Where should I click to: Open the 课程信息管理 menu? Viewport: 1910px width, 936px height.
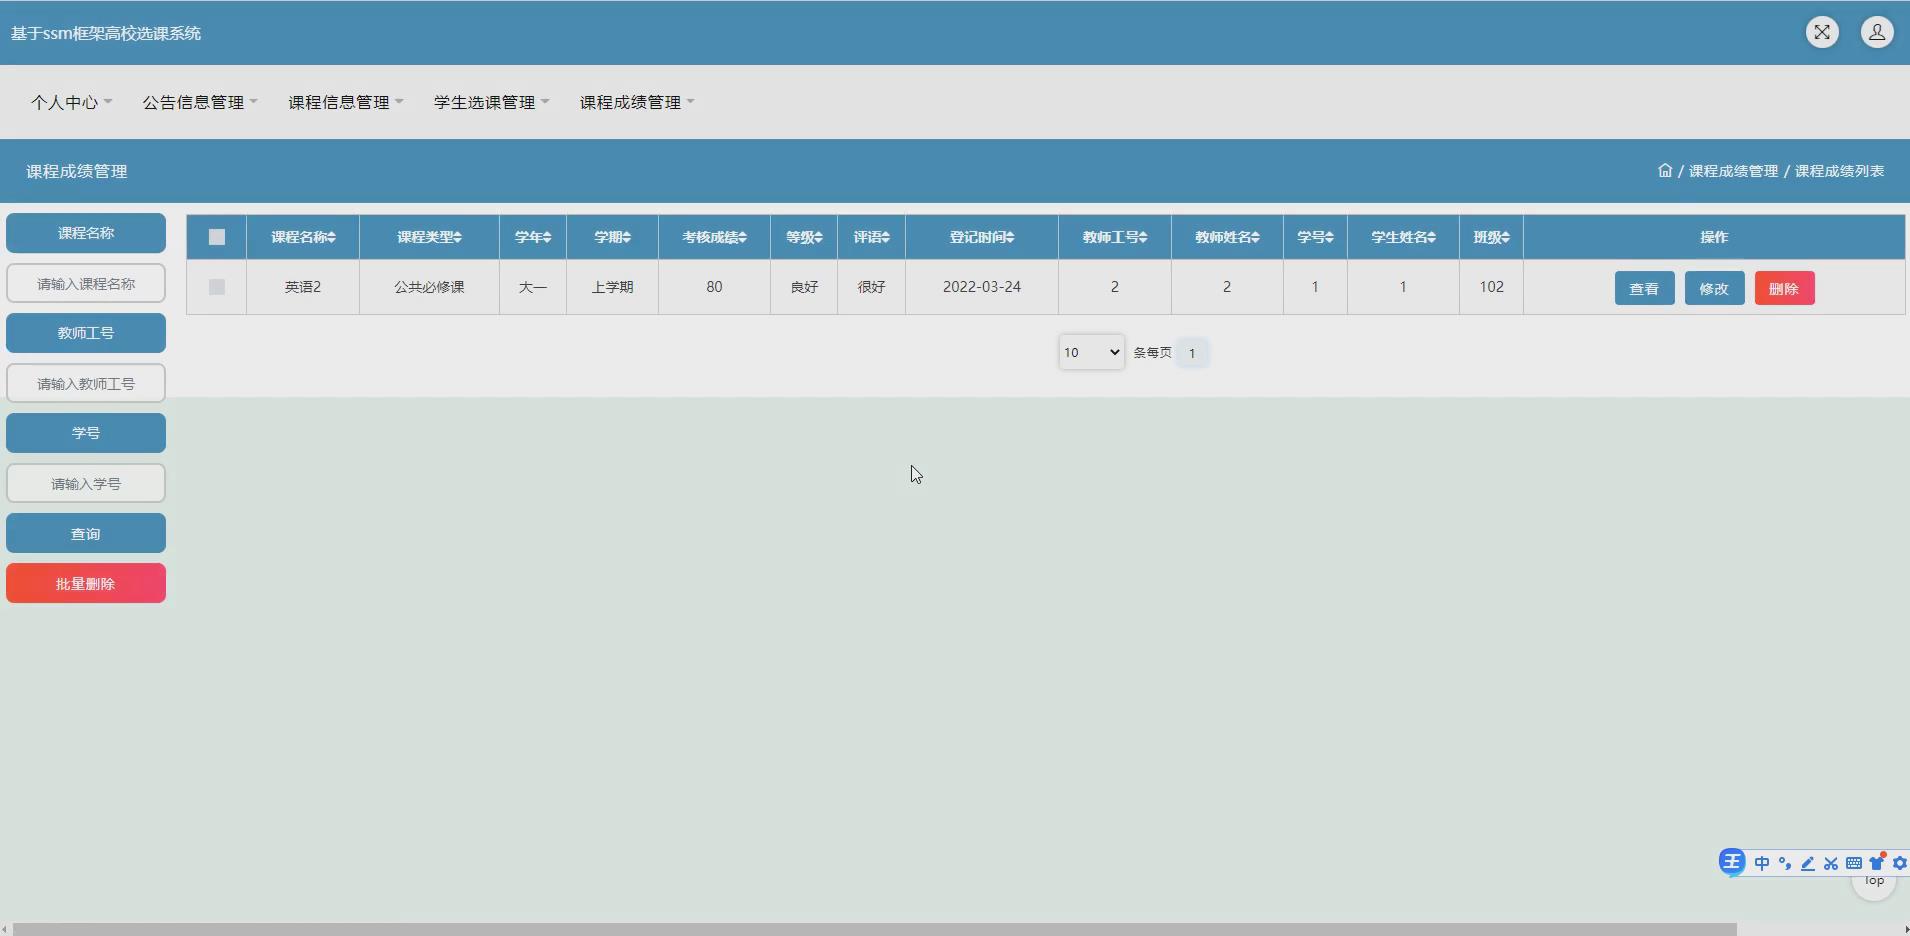346,102
